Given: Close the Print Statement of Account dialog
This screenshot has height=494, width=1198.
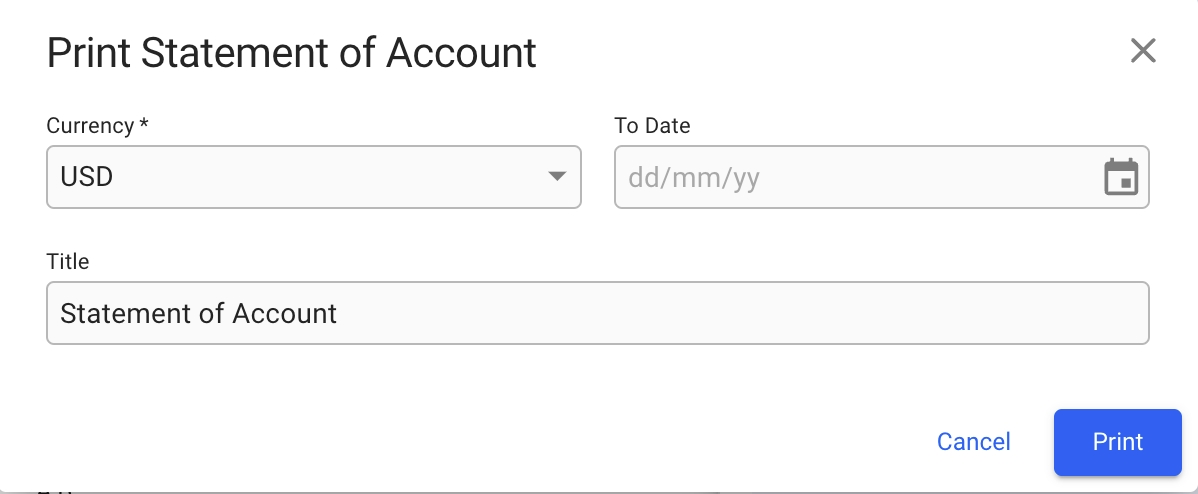Looking at the screenshot, I should [x=1142, y=51].
